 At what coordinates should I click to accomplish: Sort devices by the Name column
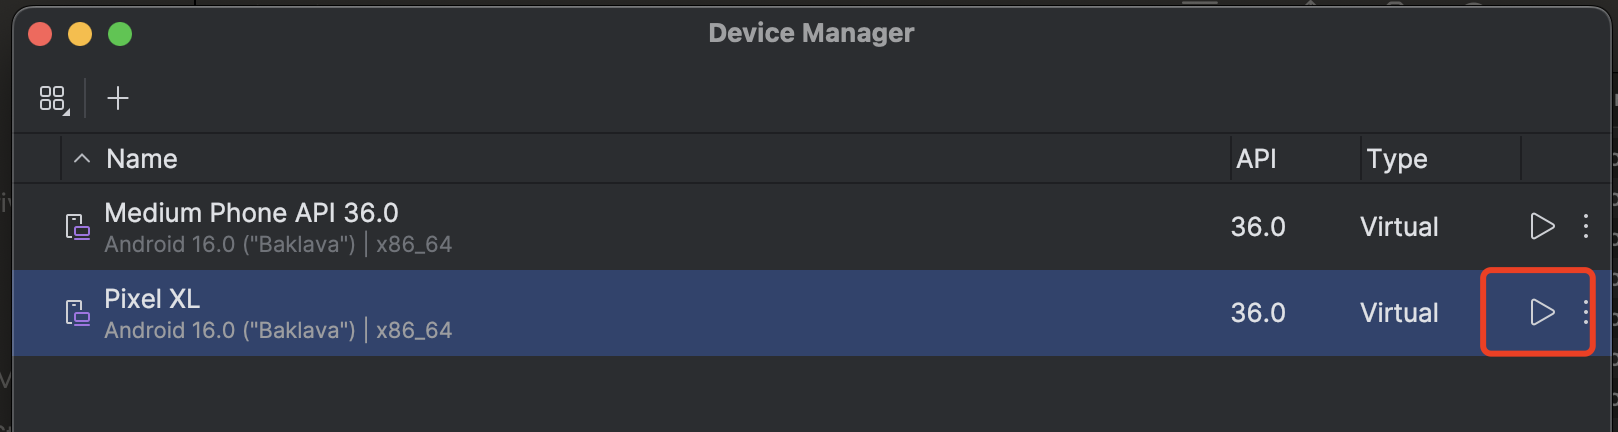[142, 159]
